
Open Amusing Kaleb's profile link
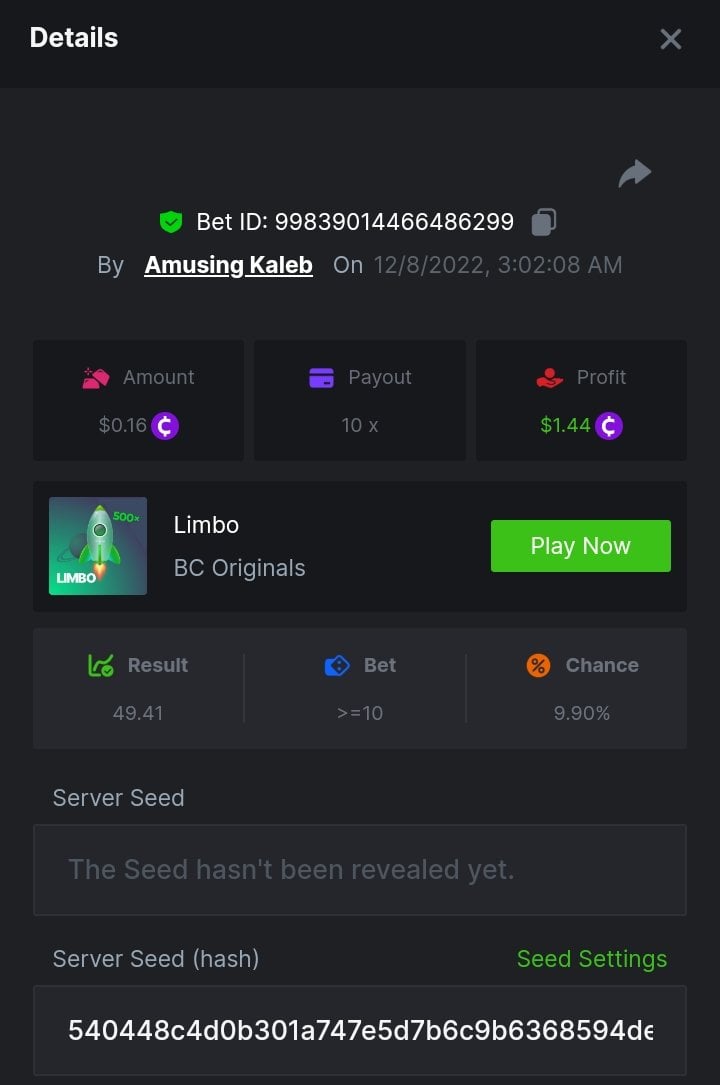coord(228,265)
